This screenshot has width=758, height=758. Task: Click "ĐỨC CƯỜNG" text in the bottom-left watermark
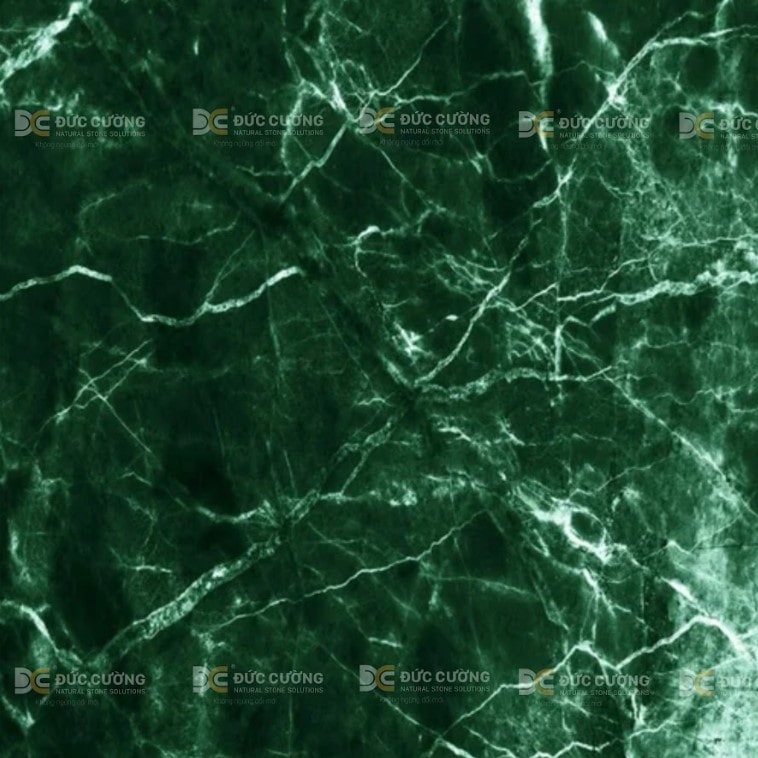tap(100, 678)
